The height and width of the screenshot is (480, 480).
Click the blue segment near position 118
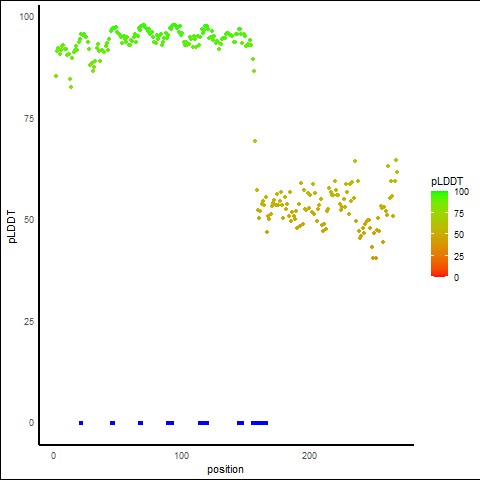[203, 423]
